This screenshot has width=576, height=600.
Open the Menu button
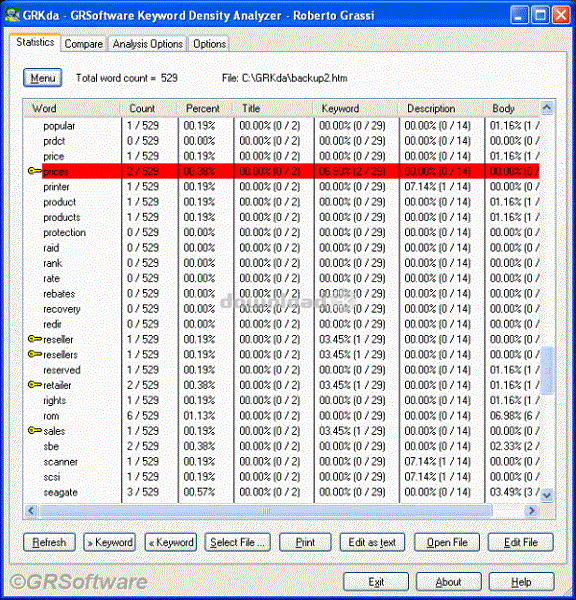click(x=42, y=78)
